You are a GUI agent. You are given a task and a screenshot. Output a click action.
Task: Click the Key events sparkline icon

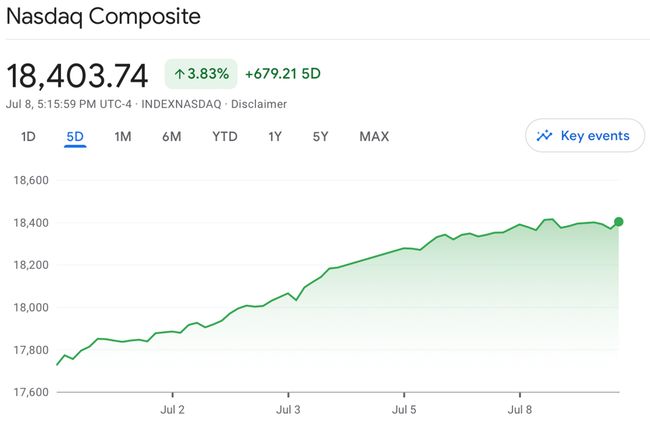tap(545, 136)
